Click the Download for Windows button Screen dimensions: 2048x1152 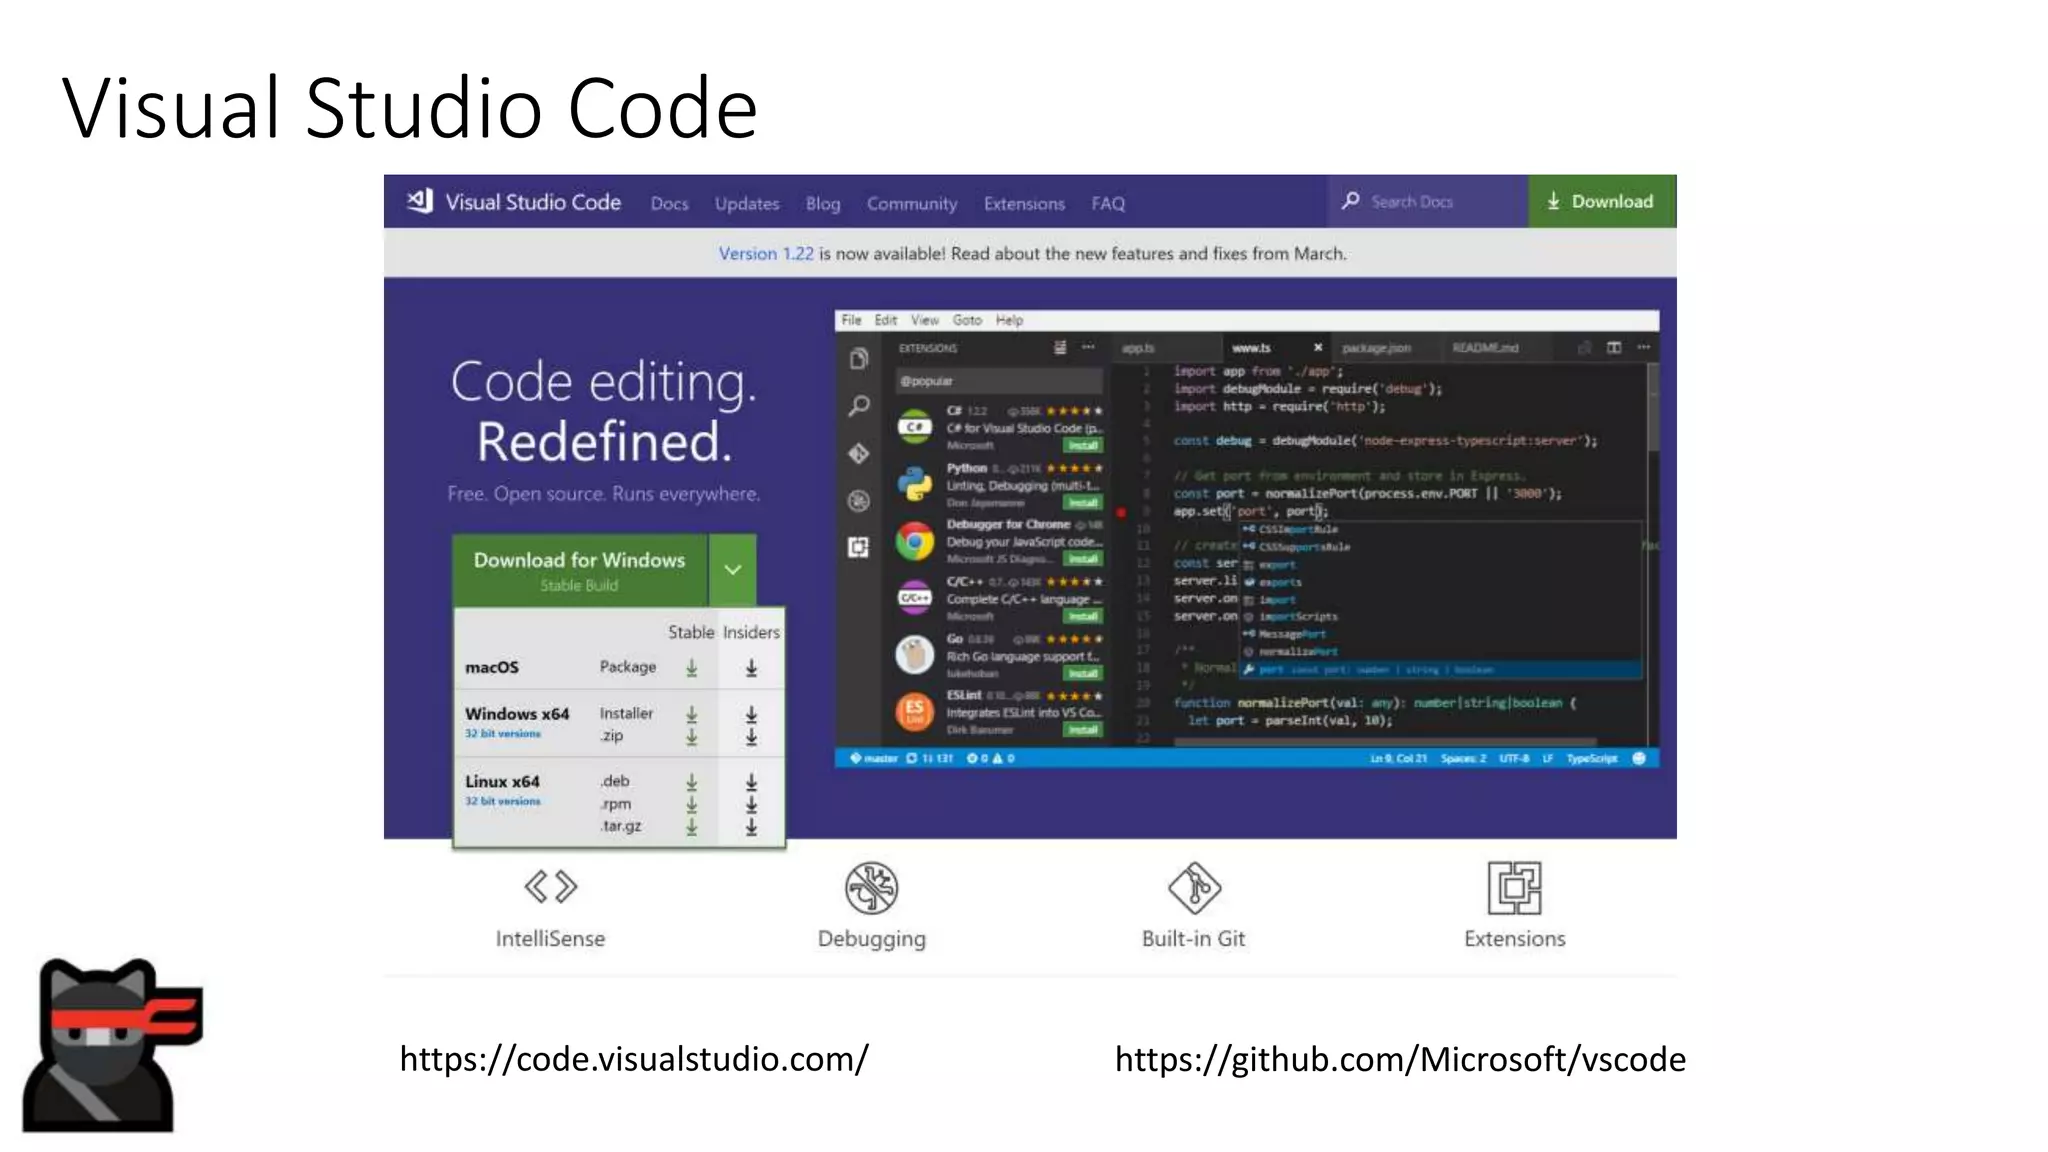580,570
